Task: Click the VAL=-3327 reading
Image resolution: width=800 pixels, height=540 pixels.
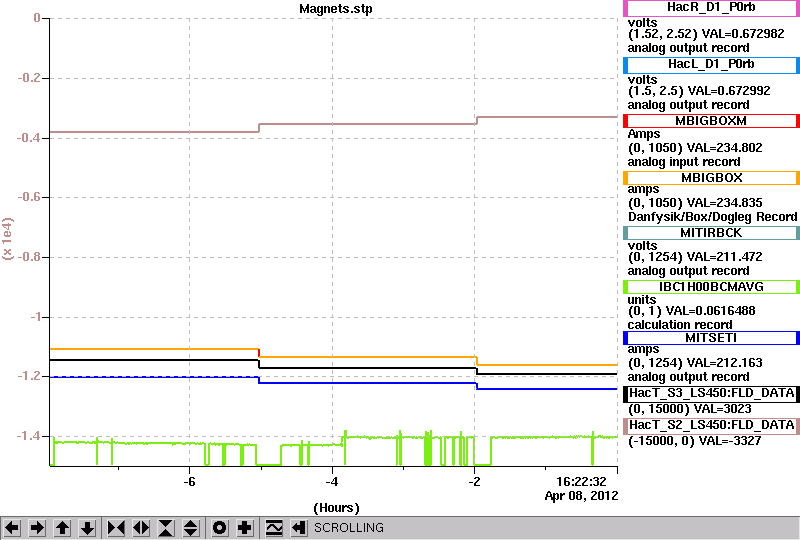Action: pyautogui.click(x=731, y=441)
